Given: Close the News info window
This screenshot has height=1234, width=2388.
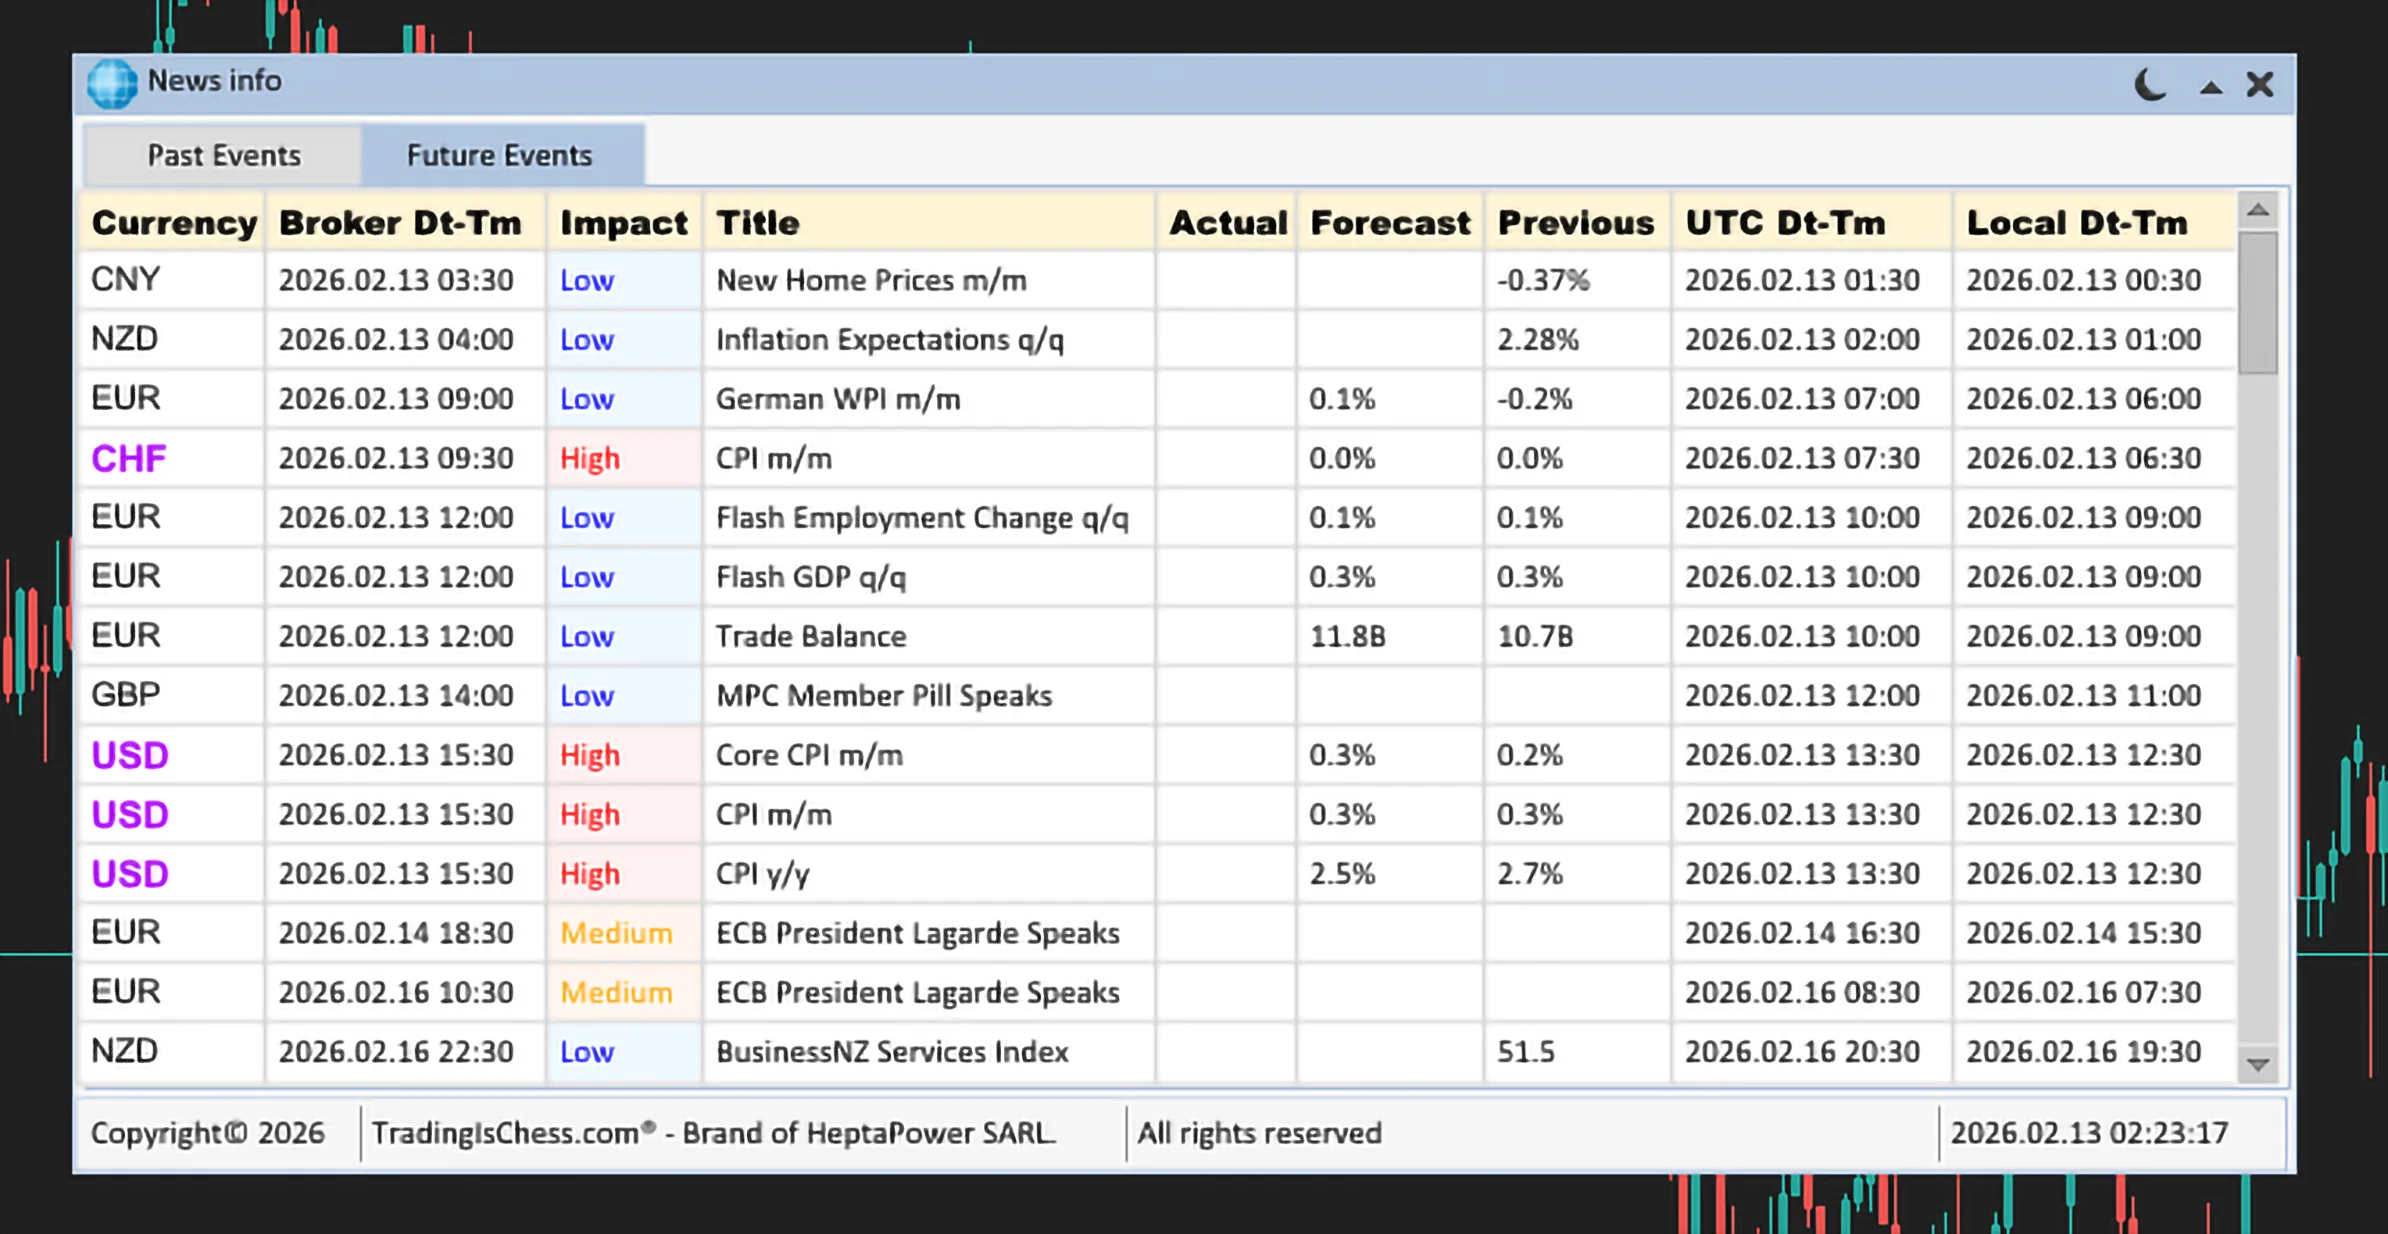Looking at the screenshot, I should coord(2260,85).
